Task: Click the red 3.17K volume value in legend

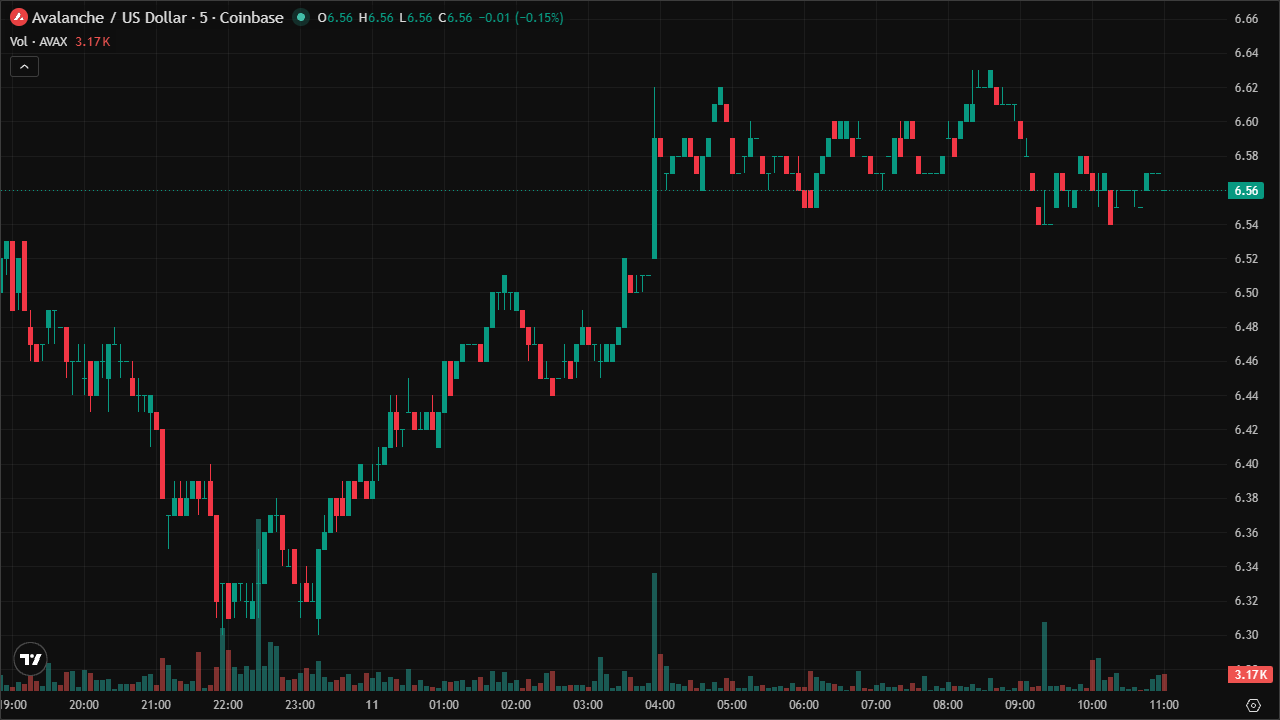Action: [93, 41]
